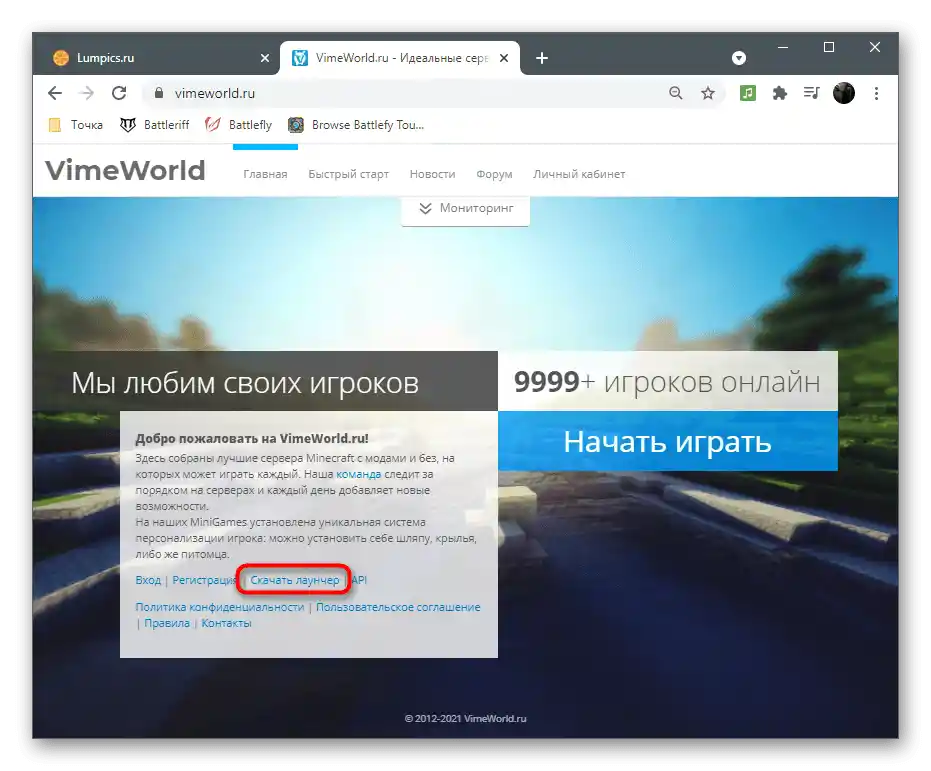Expand the Мониторинг dropdown panel
This screenshot has height=771, width=931.
[x=466, y=209]
